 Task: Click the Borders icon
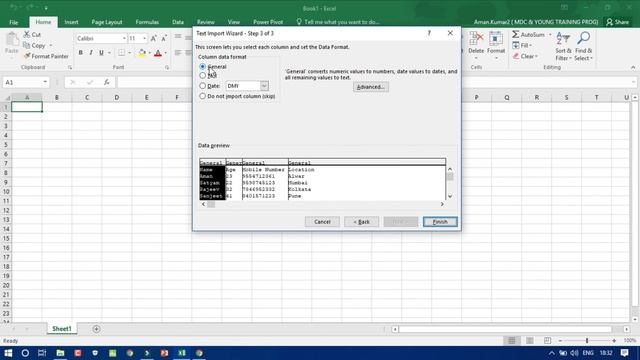(121, 53)
